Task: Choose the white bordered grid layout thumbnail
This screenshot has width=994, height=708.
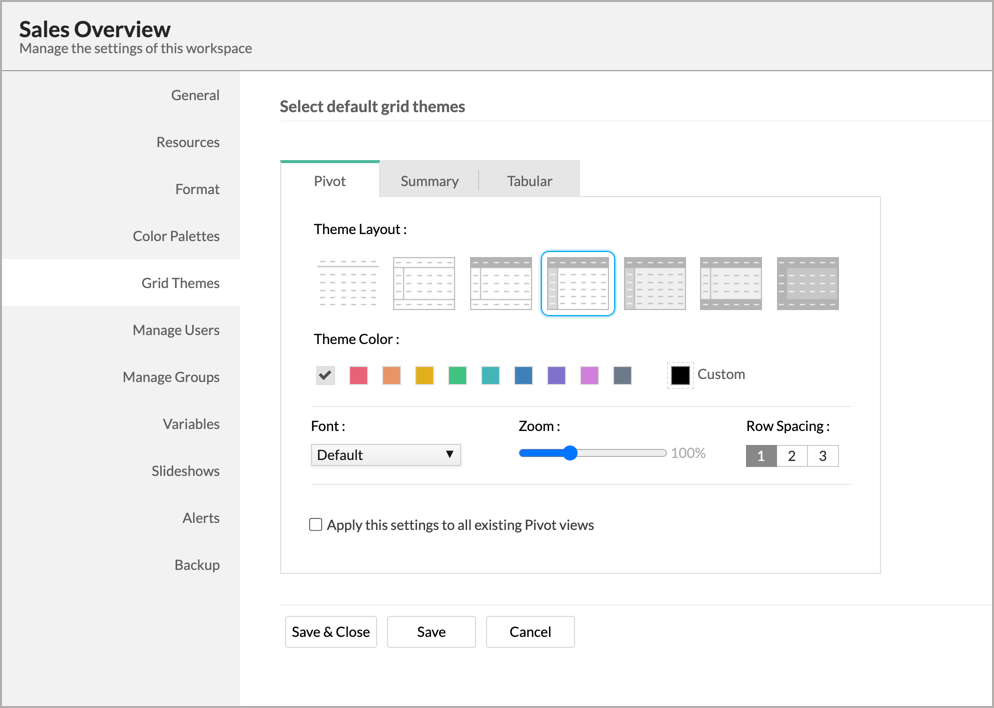Action: 424,283
